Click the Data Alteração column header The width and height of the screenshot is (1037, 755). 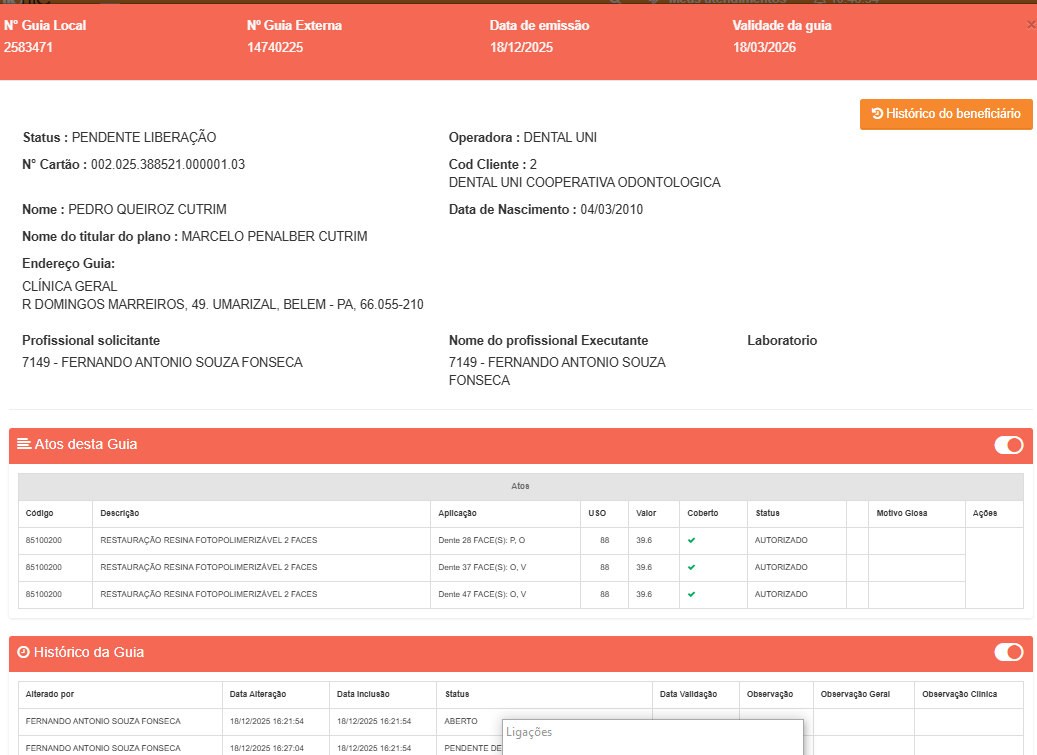tap(258, 694)
